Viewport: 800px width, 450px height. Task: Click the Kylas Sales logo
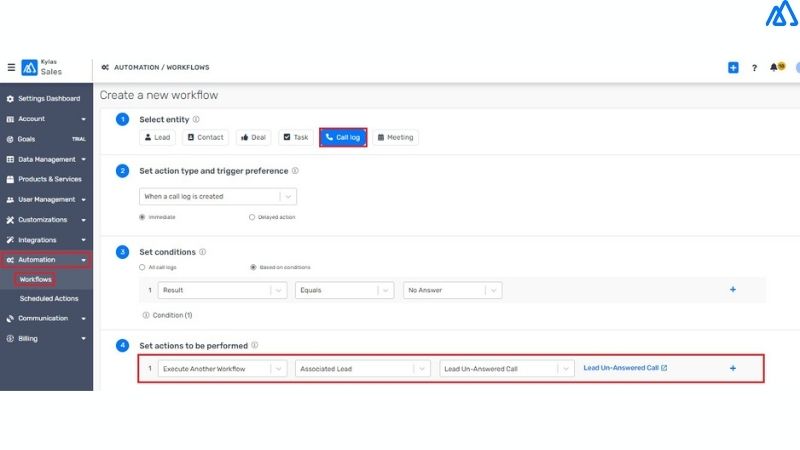click(30, 67)
